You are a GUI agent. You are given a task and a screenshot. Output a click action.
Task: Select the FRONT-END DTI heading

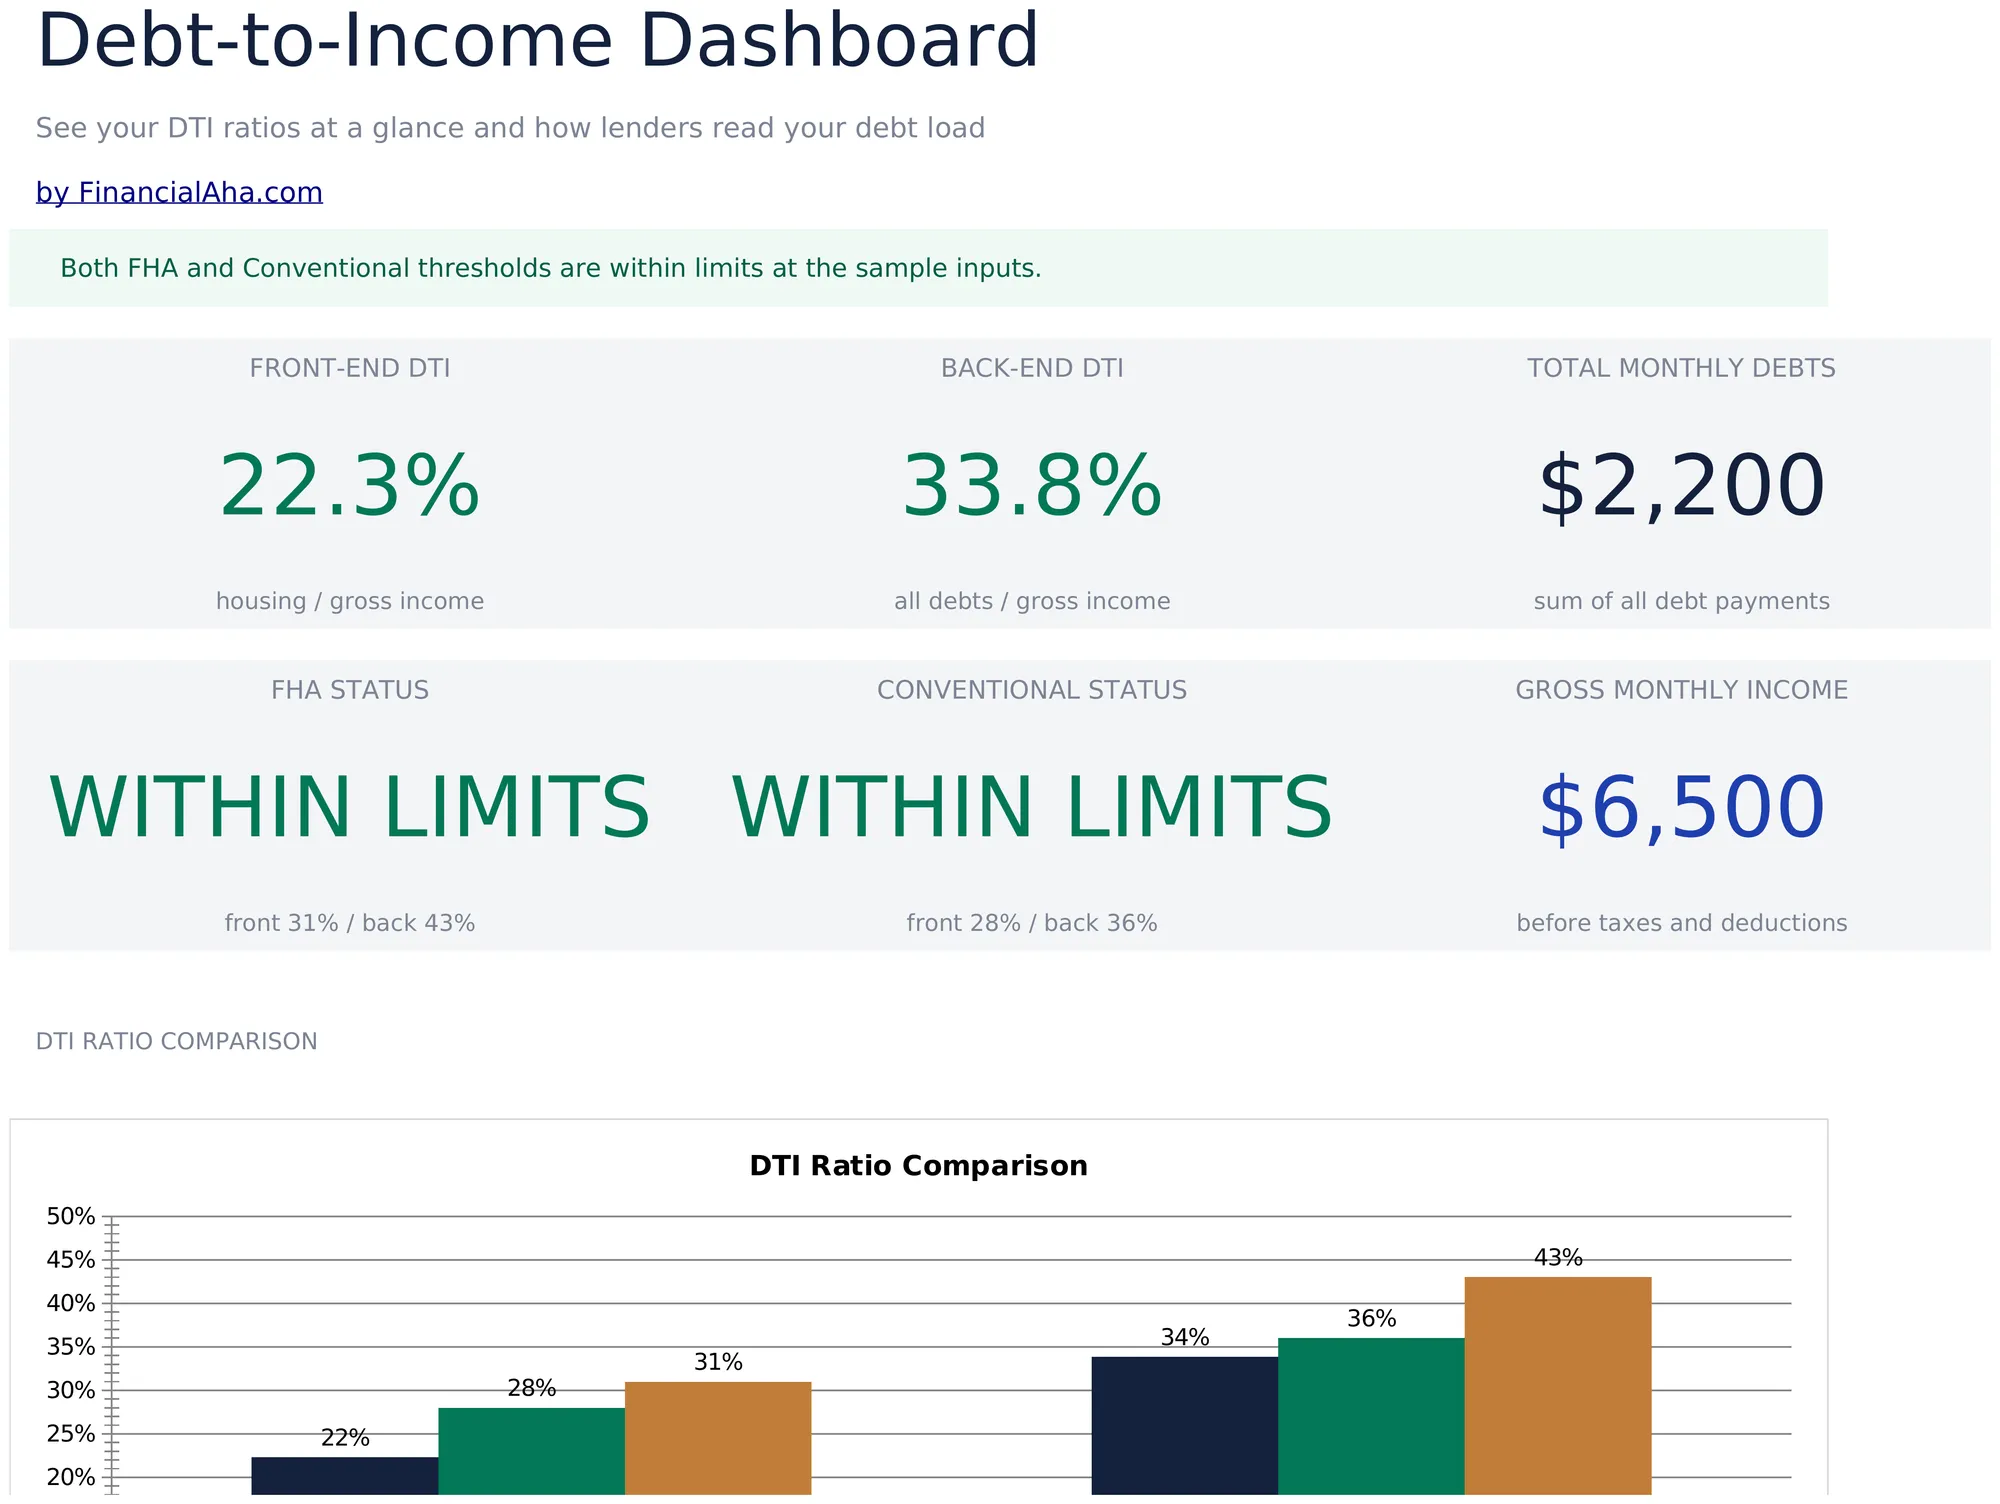pos(350,368)
